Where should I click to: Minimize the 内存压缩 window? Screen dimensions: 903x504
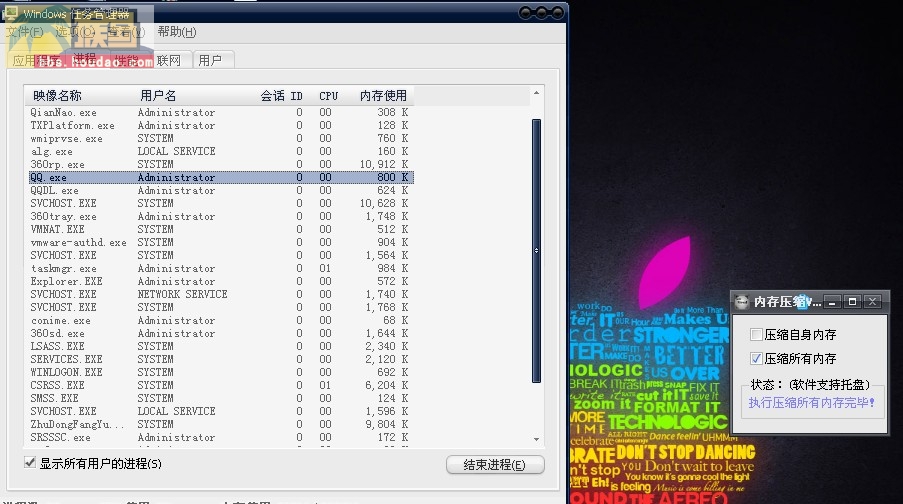point(832,301)
